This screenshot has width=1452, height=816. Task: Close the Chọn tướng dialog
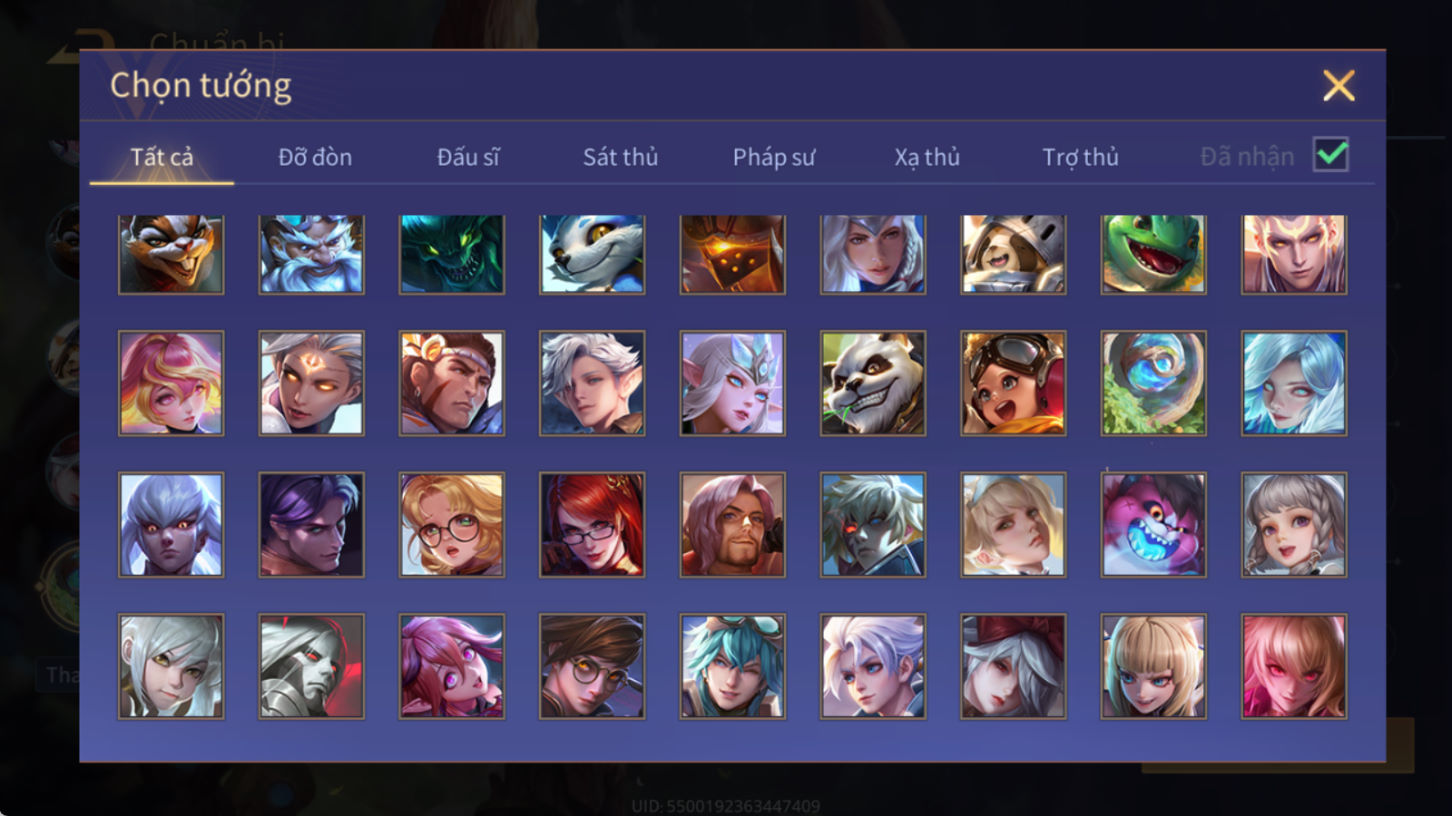[x=1338, y=86]
